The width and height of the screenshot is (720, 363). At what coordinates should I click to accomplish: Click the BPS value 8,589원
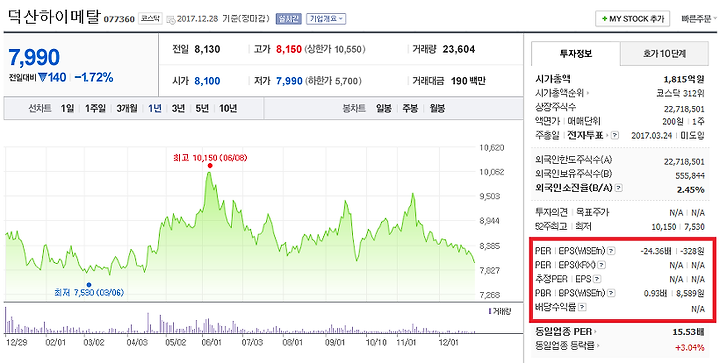point(691,293)
